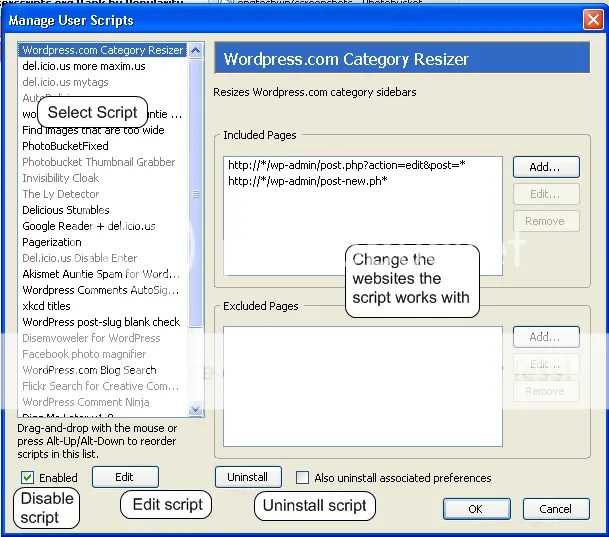Click the Edit button below script list
The width and height of the screenshot is (609, 537).
coord(125,477)
